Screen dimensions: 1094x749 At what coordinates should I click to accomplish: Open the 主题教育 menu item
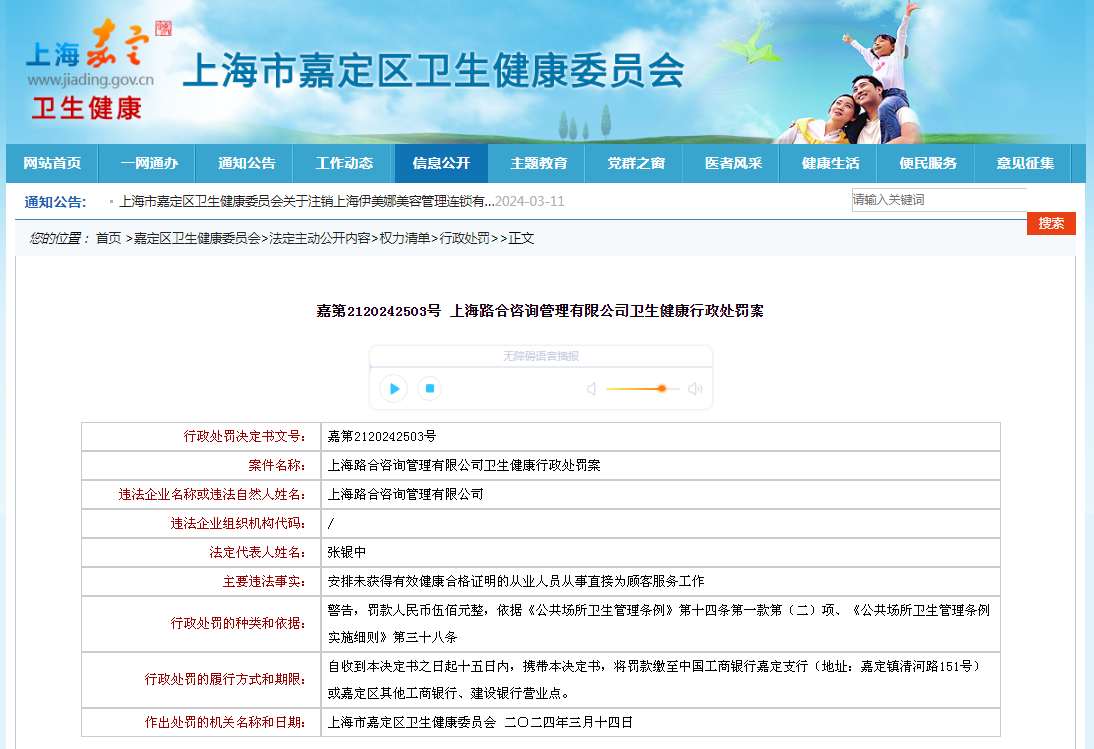pyautogui.click(x=539, y=163)
